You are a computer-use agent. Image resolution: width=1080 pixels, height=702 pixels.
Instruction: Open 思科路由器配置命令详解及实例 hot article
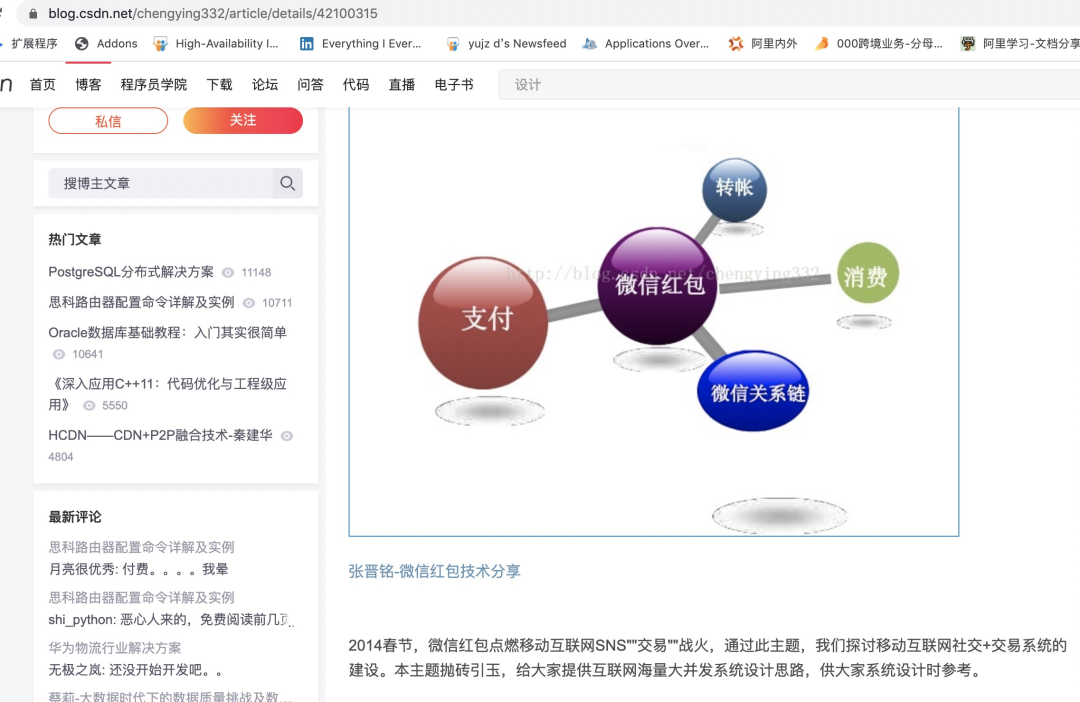[x=141, y=302]
